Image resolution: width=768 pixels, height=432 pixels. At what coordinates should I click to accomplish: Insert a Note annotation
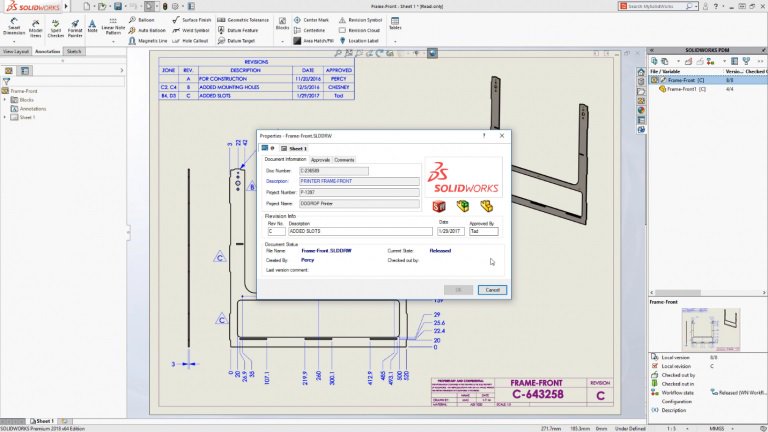click(92, 25)
